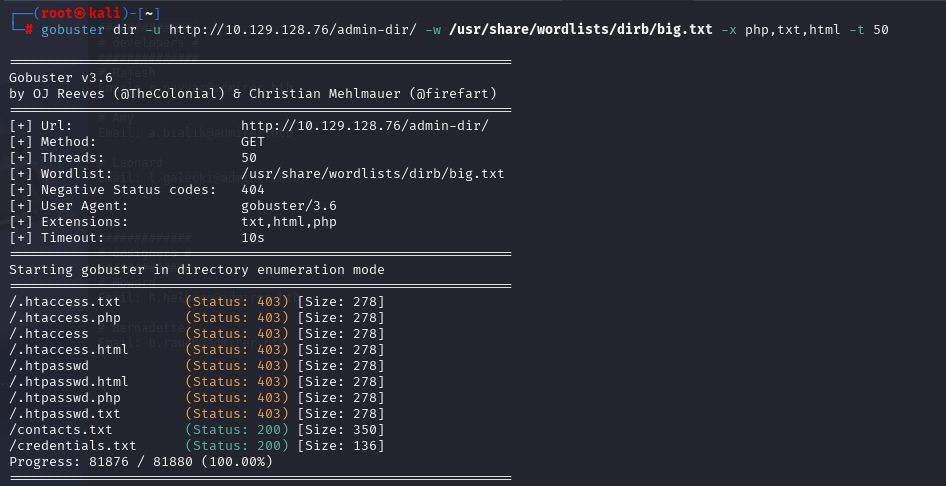Click the Size: 350 value for contacts.txt
Image resolution: width=946 pixels, height=486 pixels.
click(341, 430)
